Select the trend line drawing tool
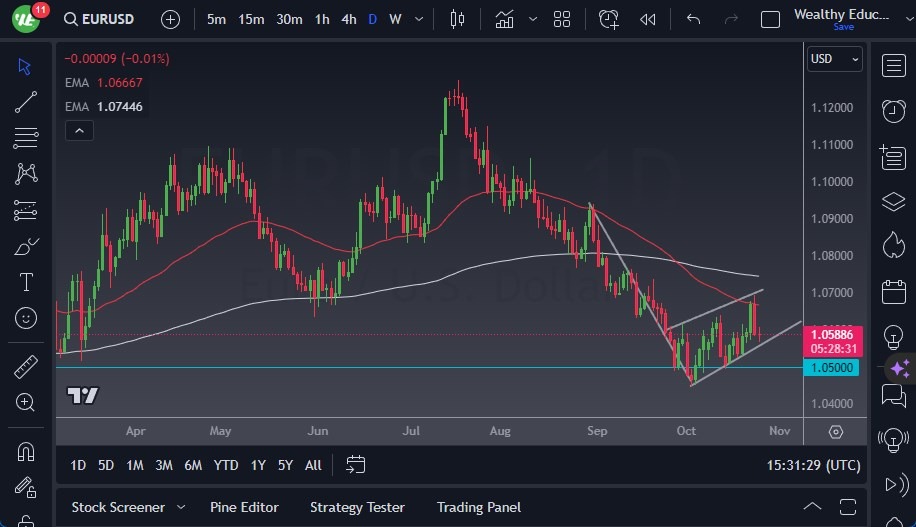The height and width of the screenshot is (527, 916). (x=27, y=102)
